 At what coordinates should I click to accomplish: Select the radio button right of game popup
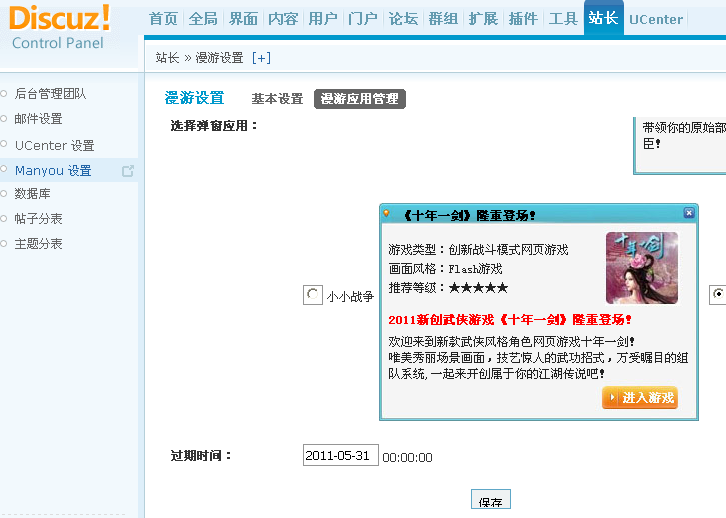click(x=718, y=294)
